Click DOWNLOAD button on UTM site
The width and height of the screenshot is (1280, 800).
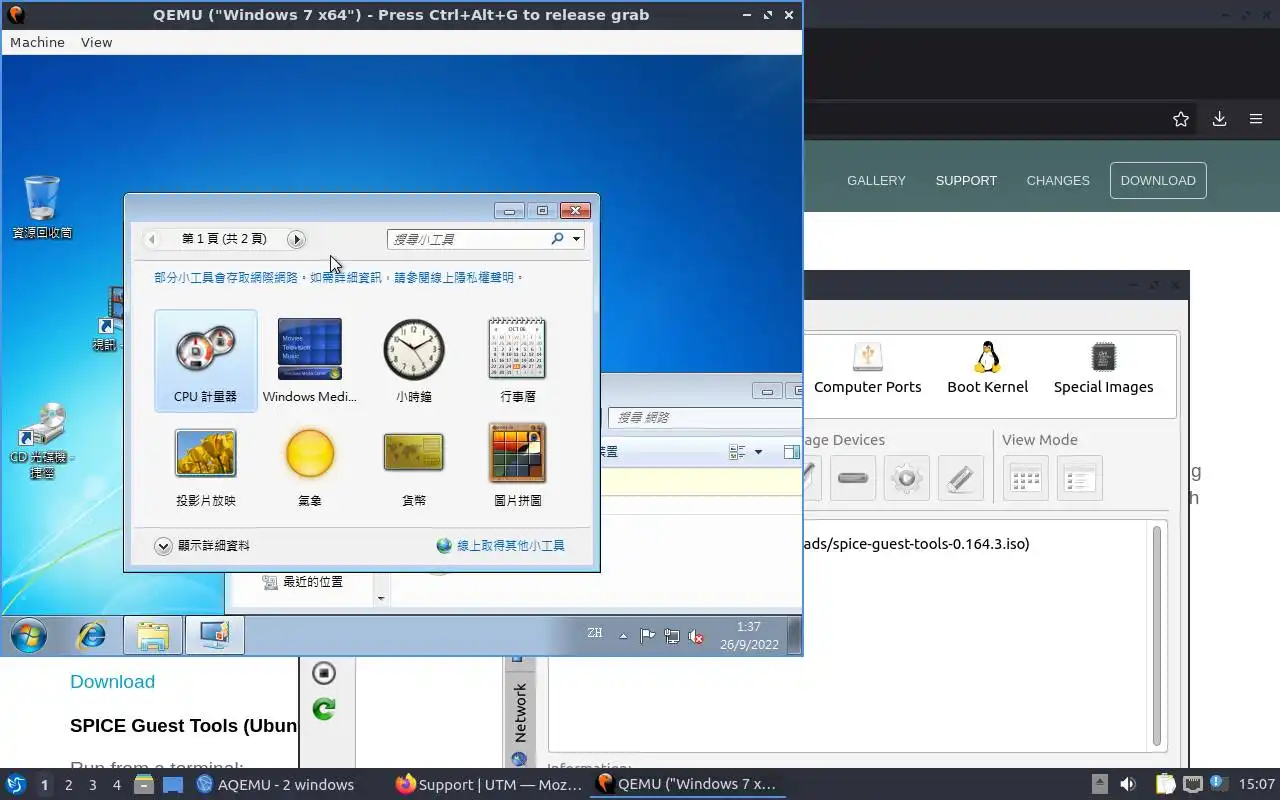1158,180
